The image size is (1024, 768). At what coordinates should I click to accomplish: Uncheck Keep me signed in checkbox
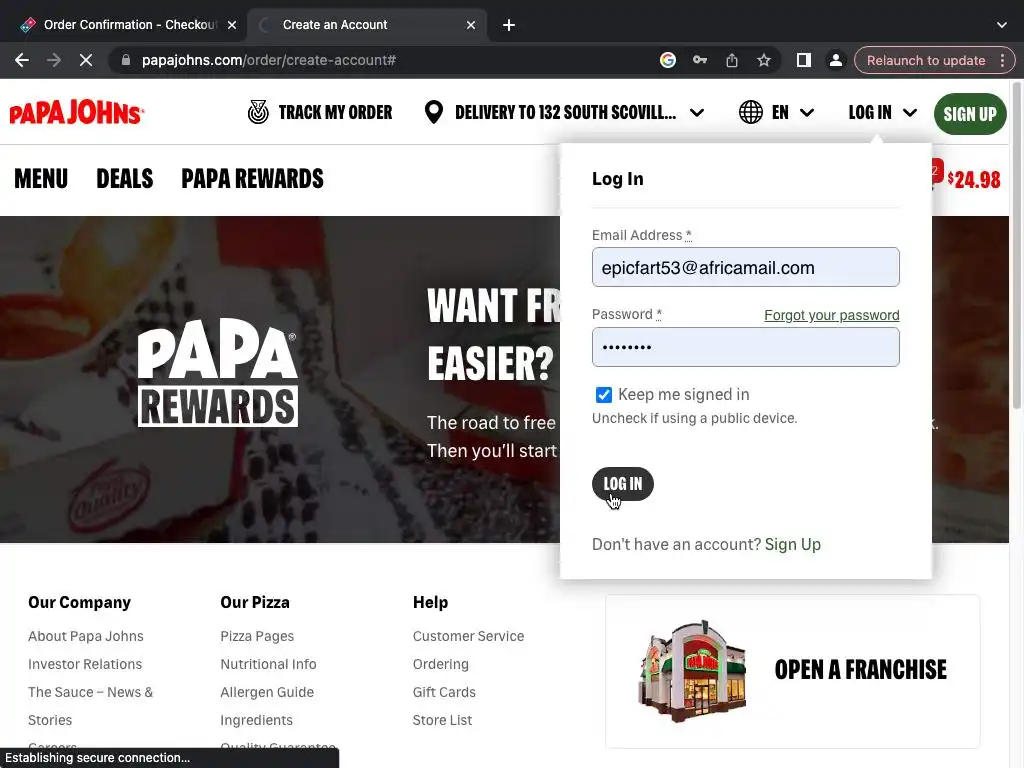pos(603,394)
